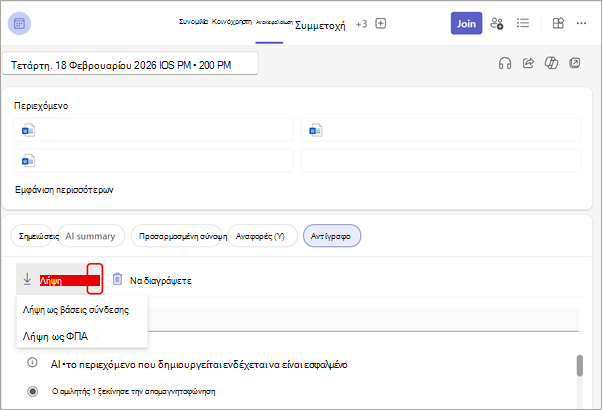Click the transcription started record icon
Image resolution: width=602 pixels, height=410 pixels.
[33, 391]
